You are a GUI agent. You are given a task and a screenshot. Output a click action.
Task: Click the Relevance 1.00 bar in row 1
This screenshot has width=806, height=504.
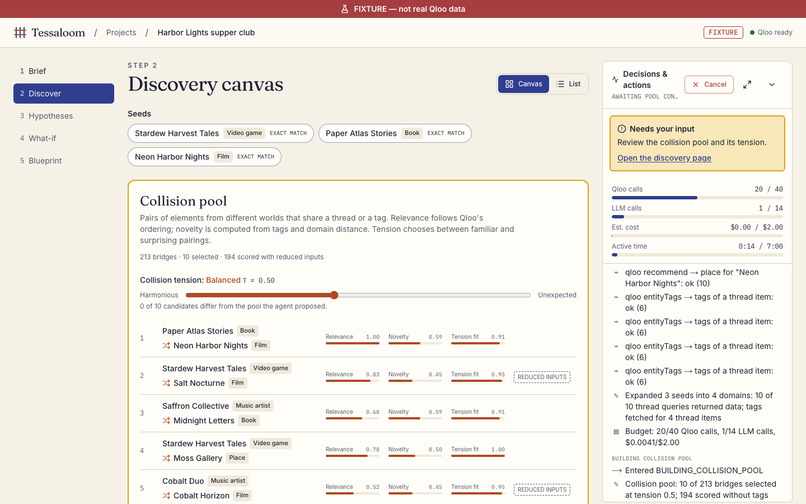click(352, 343)
